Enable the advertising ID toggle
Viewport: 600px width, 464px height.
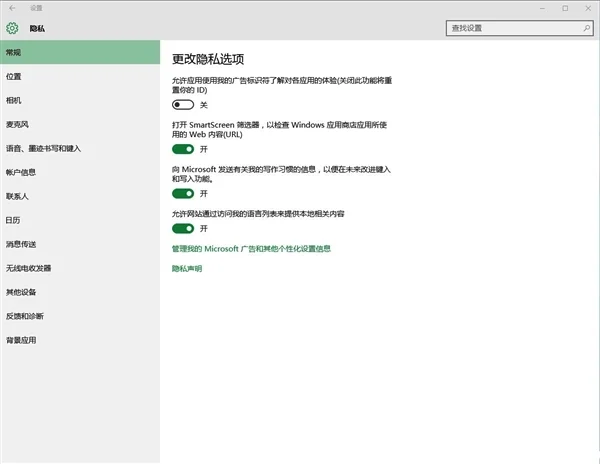183,105
